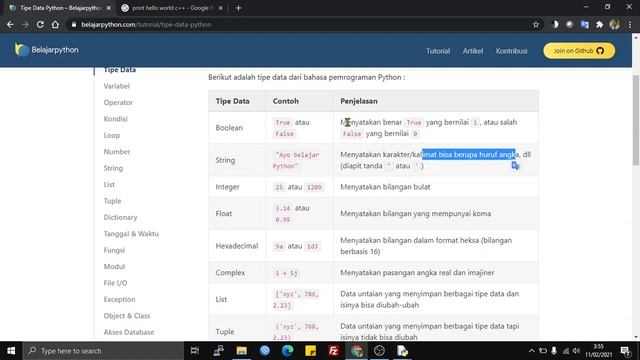Image resolution: width=640 pixels, height=360 pixels.
Task: Bookmark page with star icon
Action: [536, 24]
